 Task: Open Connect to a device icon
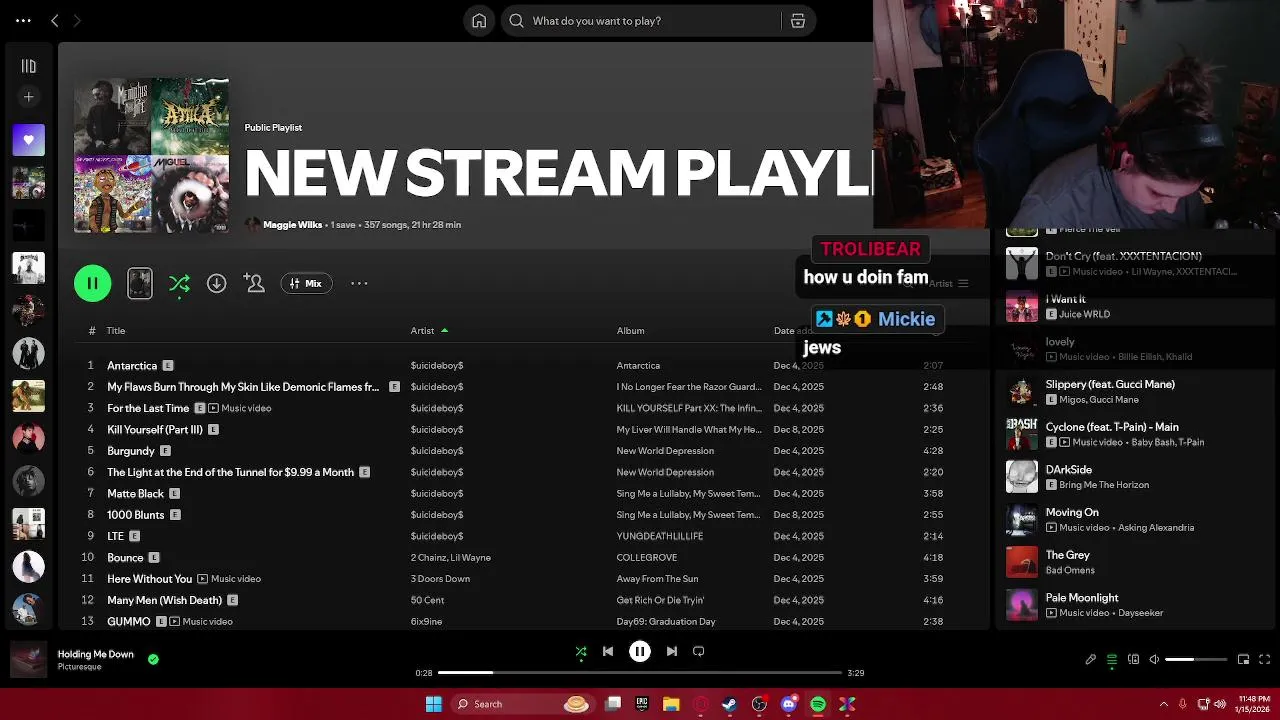tap(1133, 660)
